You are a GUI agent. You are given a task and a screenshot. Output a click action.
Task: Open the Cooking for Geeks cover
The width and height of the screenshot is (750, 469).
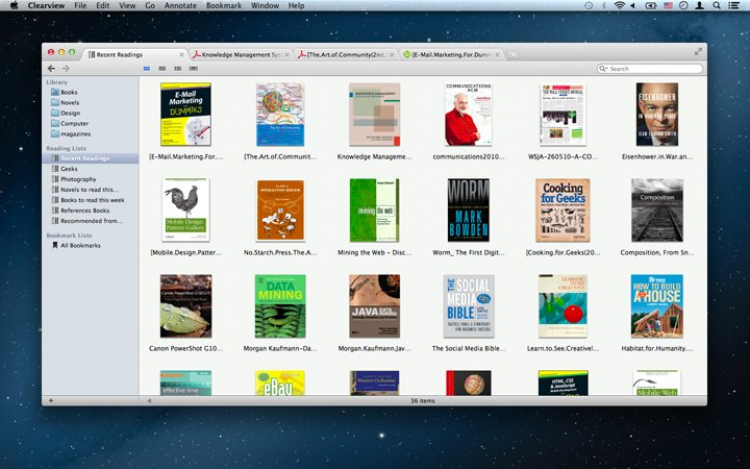[x=562, y=210]
